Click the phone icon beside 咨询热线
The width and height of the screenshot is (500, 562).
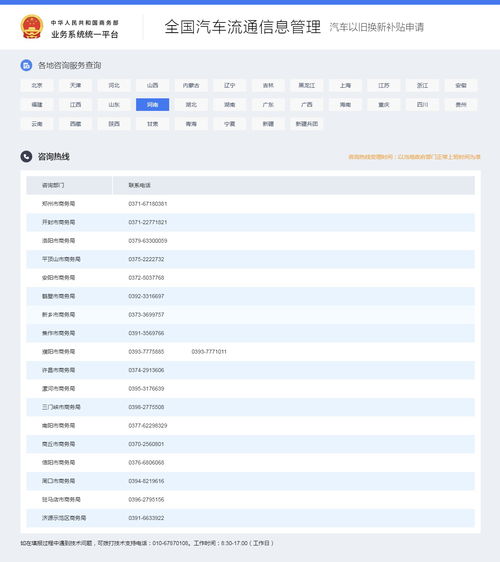(26, 156)
